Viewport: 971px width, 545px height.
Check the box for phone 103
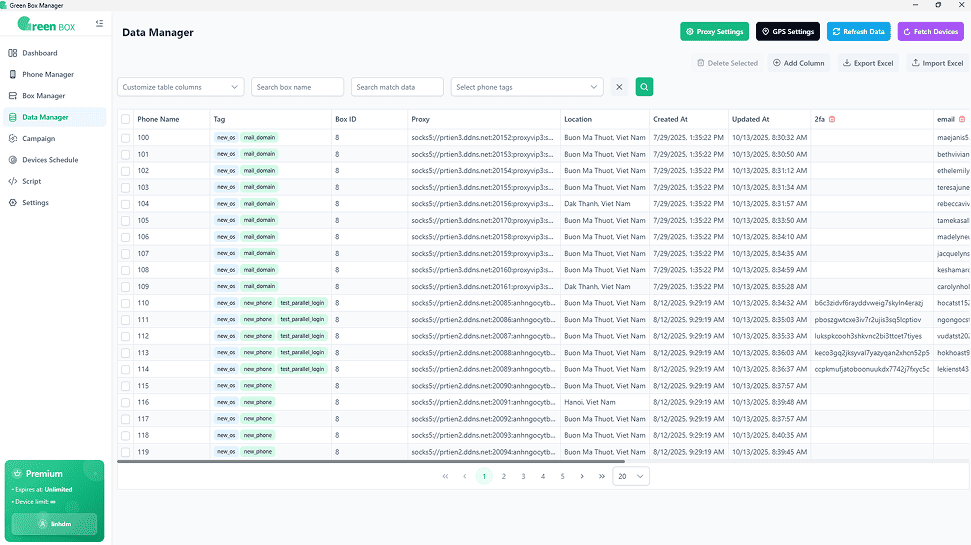pyautogui.click(x=126, y=187)
